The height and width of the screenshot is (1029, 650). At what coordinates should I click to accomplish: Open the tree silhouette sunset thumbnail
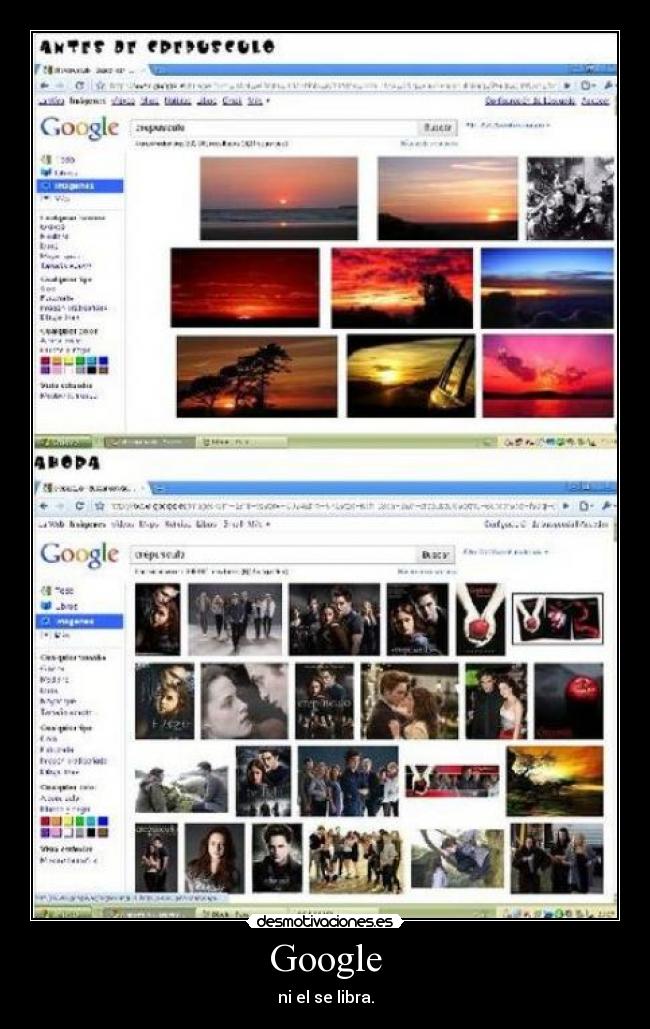click(257, 376)
